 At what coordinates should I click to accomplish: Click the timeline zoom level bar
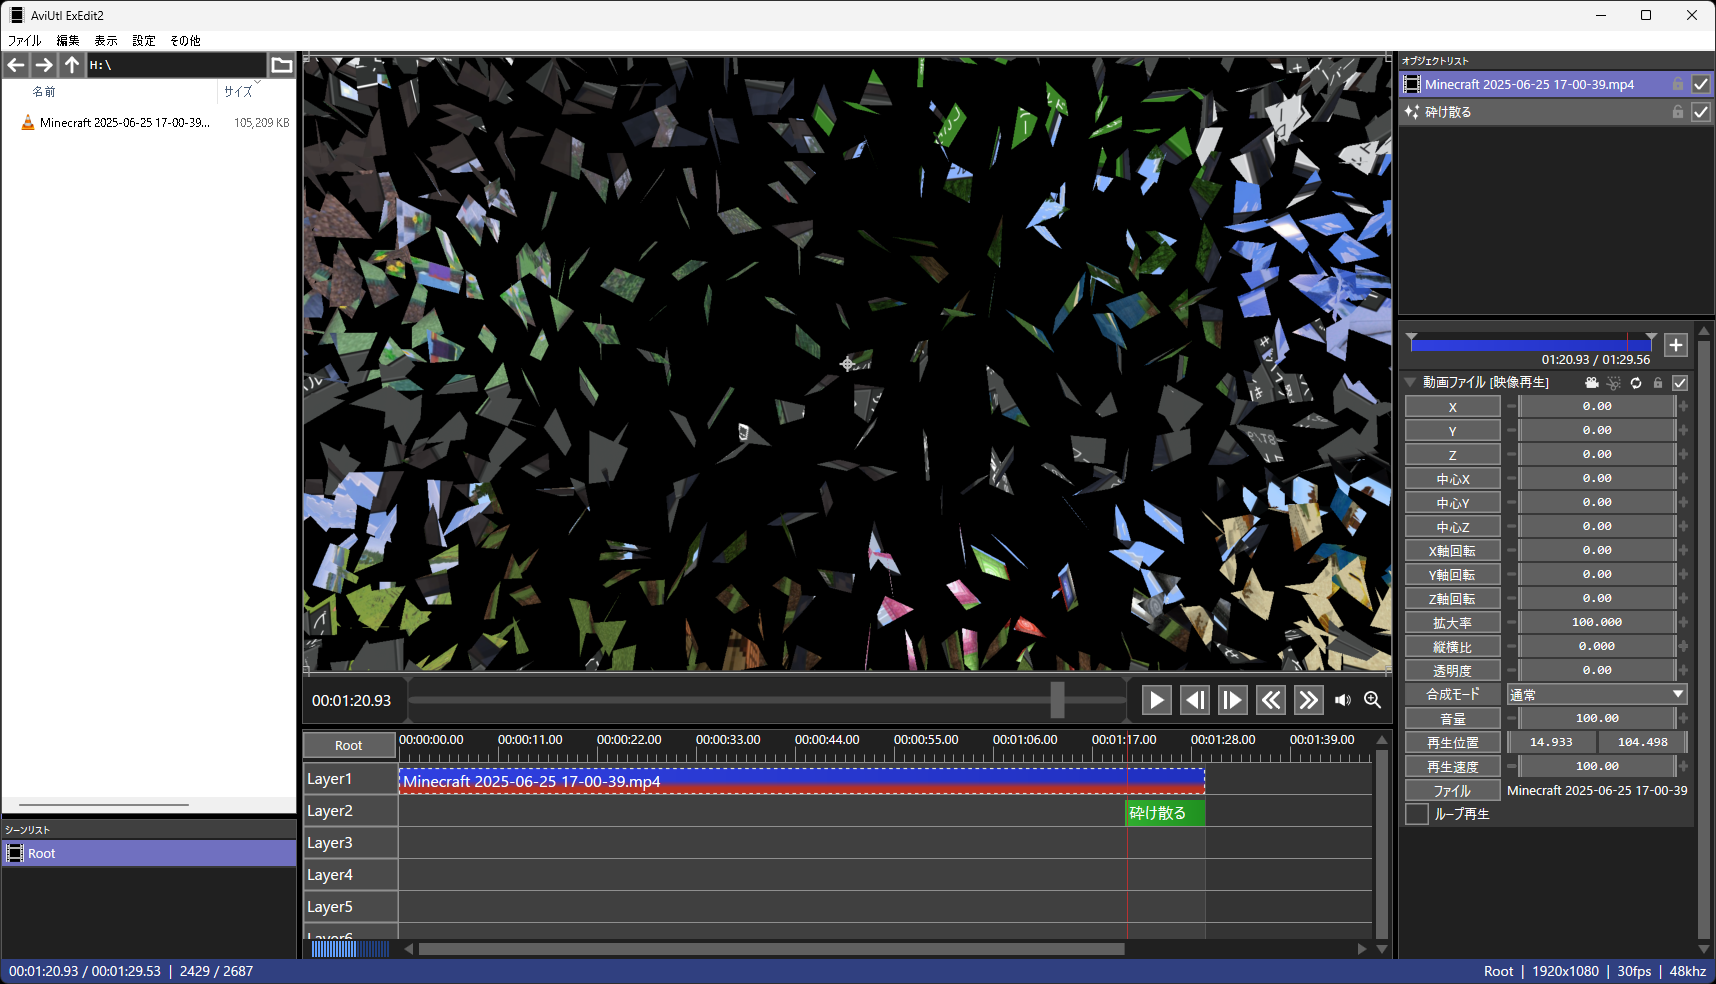pyautogui.click(x=349, y=949)
